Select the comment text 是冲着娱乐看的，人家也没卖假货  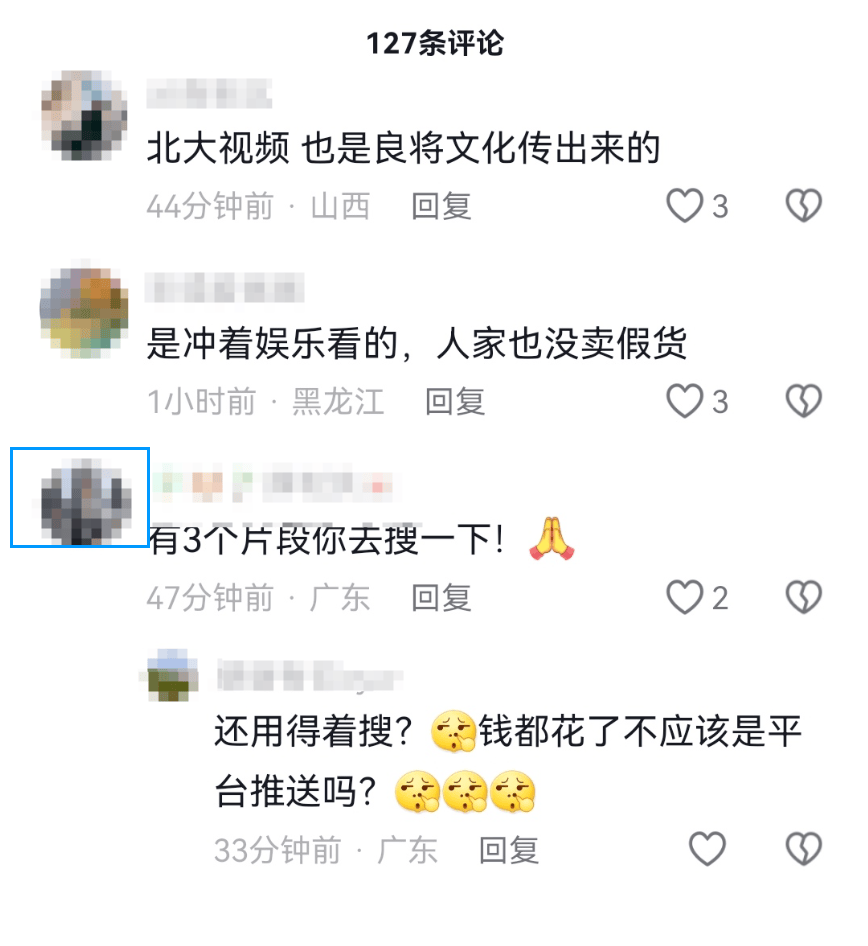coord(417,344)
